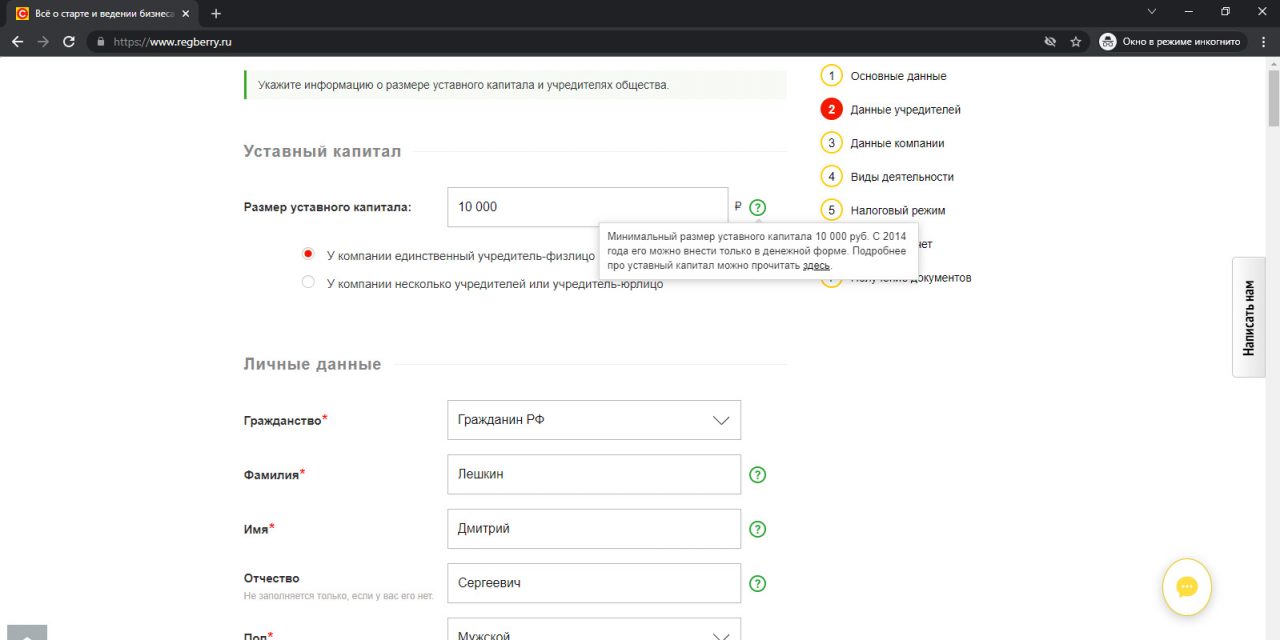Click the 'здесь' link in tooltip
Viewport: 1280px width, 640px height.
[x=816, y=266]
